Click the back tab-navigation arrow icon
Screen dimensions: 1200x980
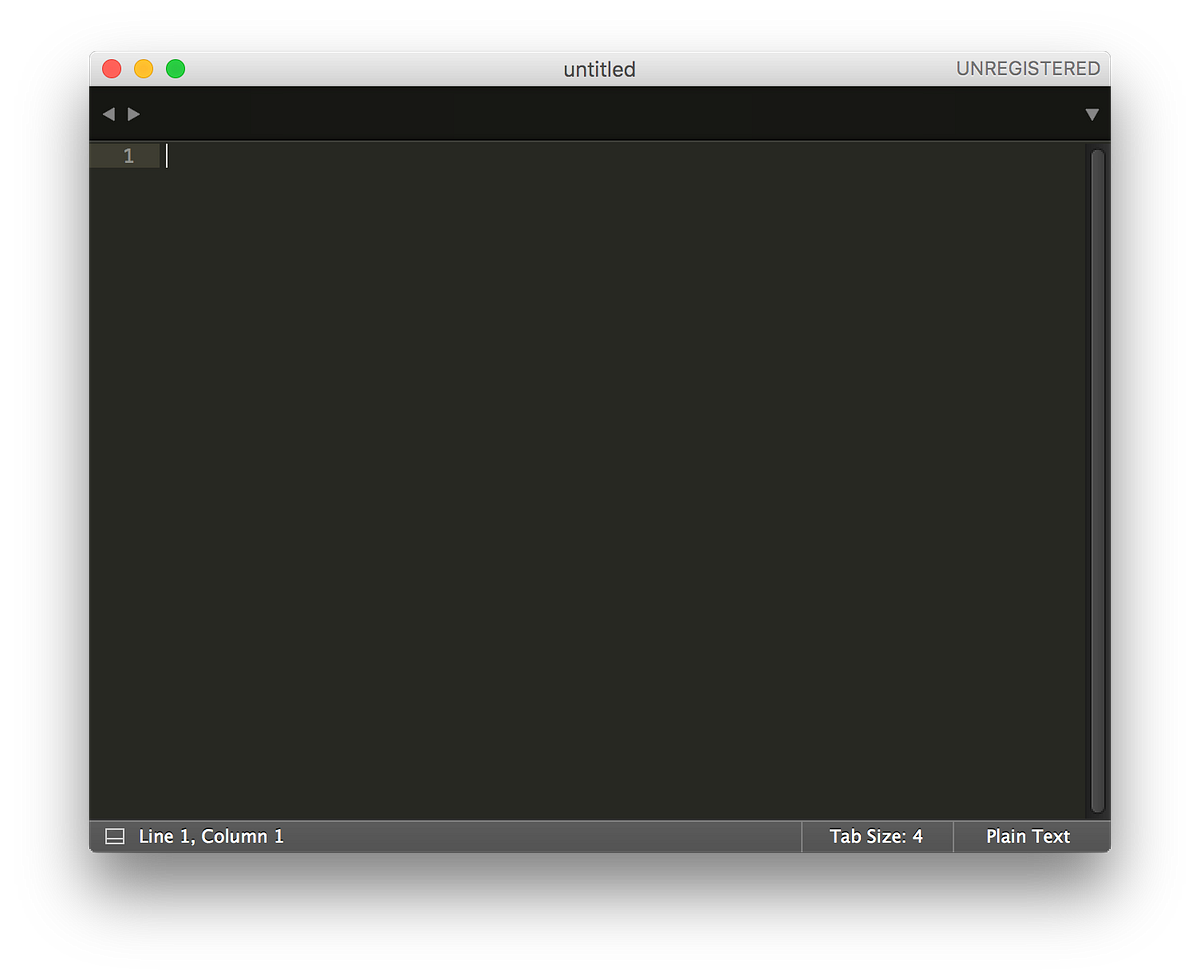coord(108,114)
